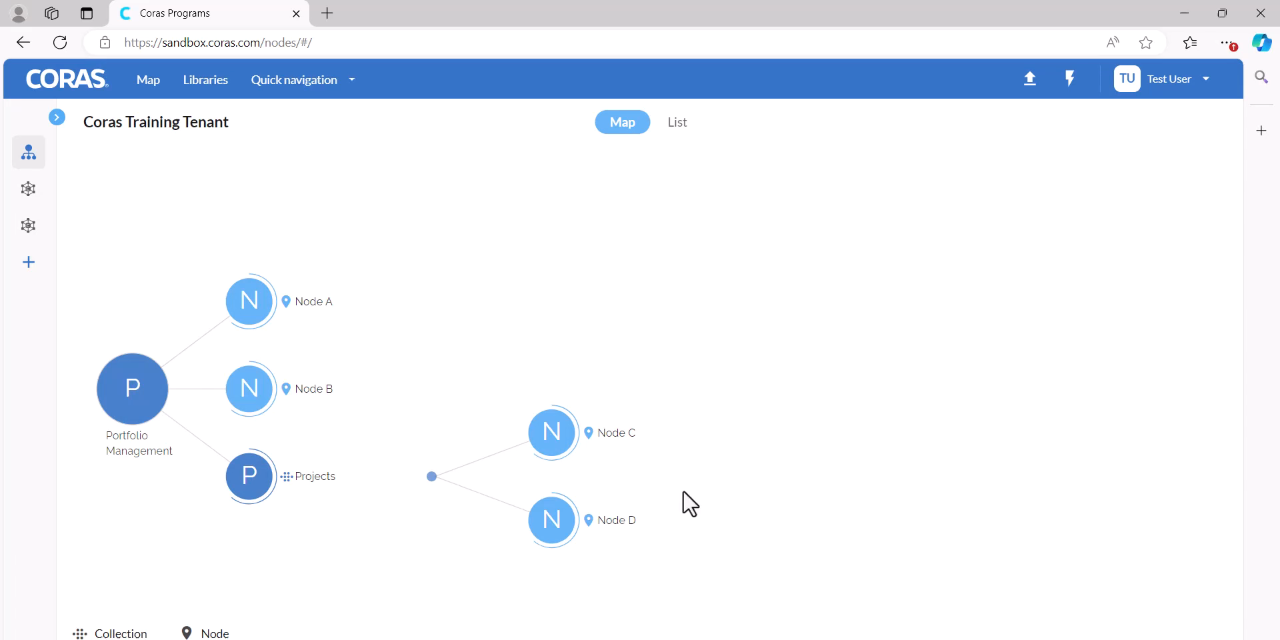Screen dimensions: 1280x640
Task: Click the plus icon in sidebar
Action: pyautogui.click(x=29, y=262)
